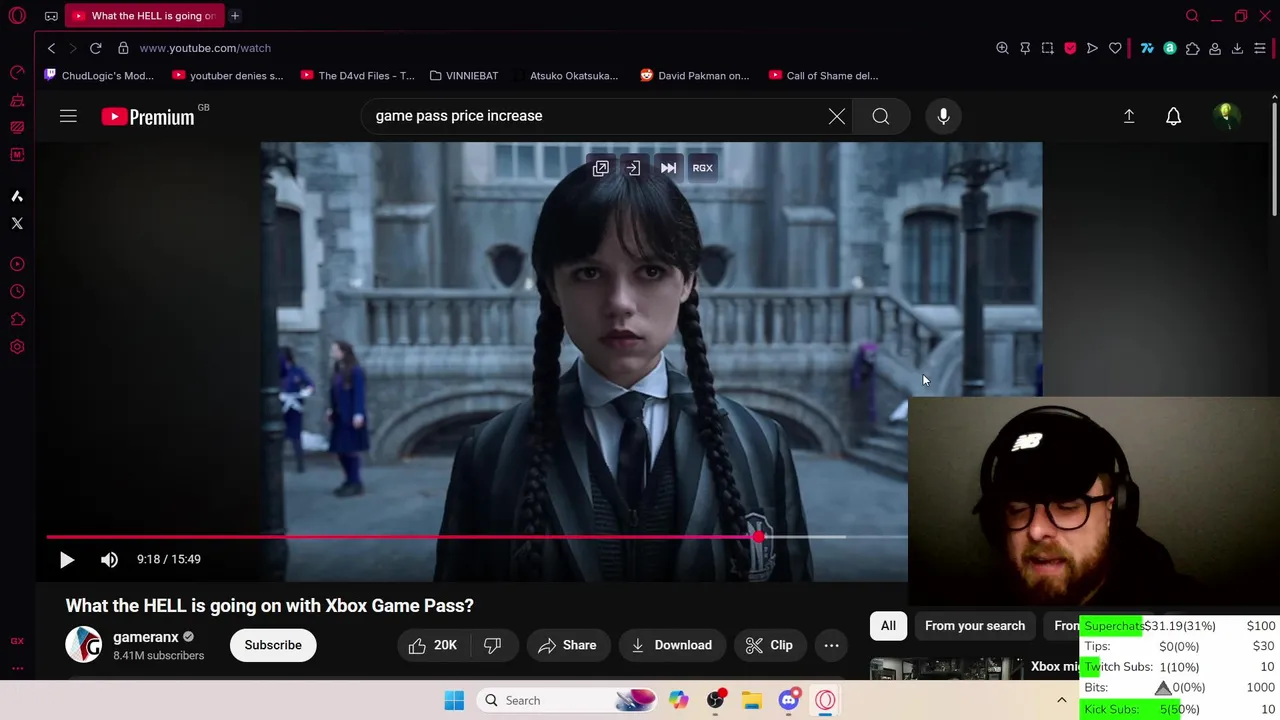Mute the video volume speaker
This screenshot has height=720, width=1280.
(110, 560)
